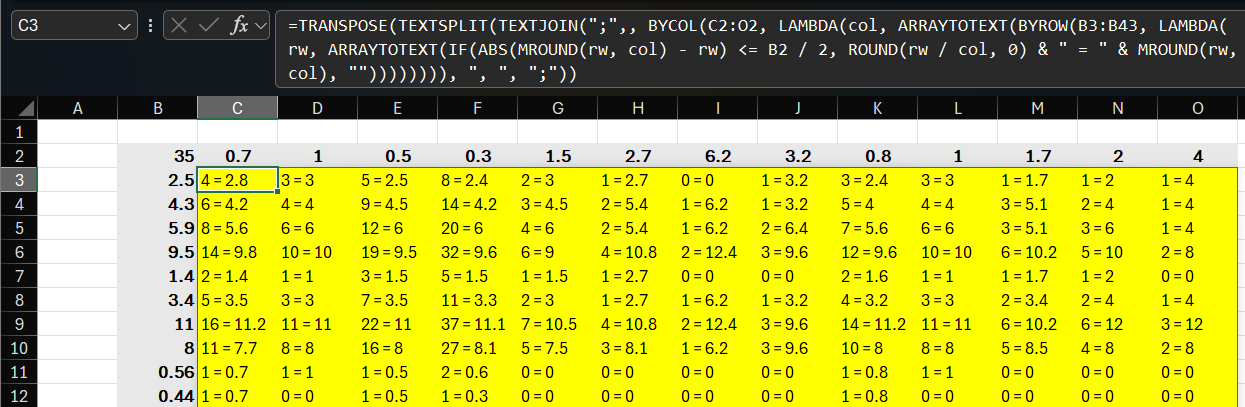Click cell E9 showing 22 = 11
Image resolution: width=1245 pixels, height=407 pixels.
[397, 324]
